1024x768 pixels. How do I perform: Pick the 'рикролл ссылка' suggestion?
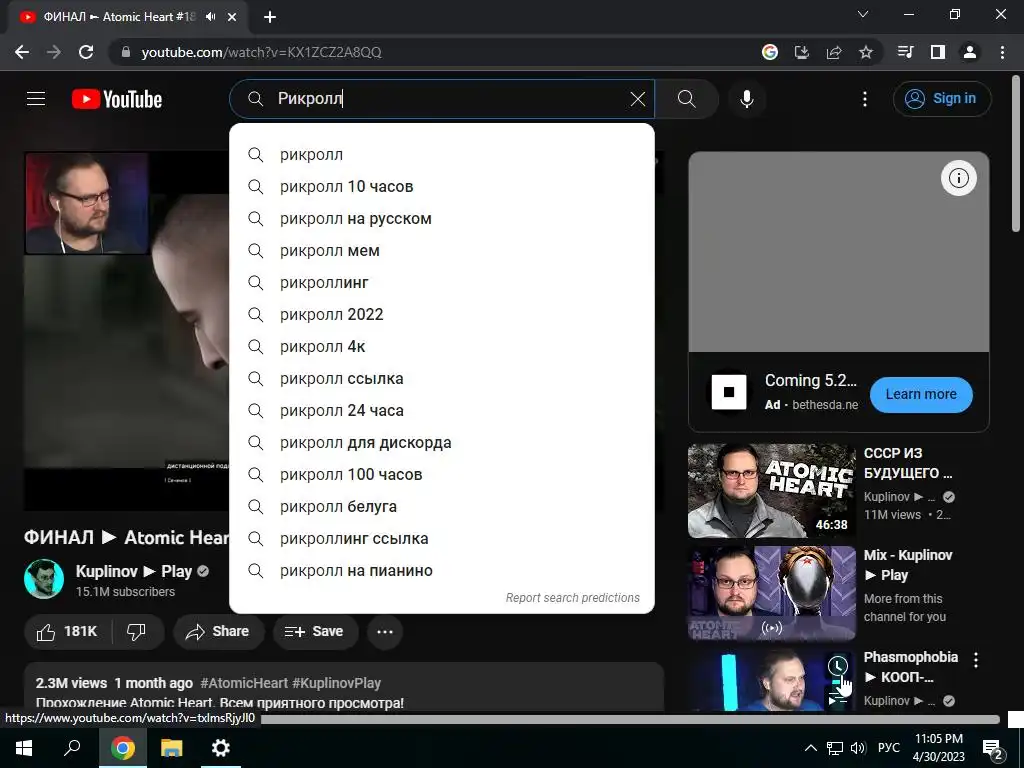click(x=442, y=379)
